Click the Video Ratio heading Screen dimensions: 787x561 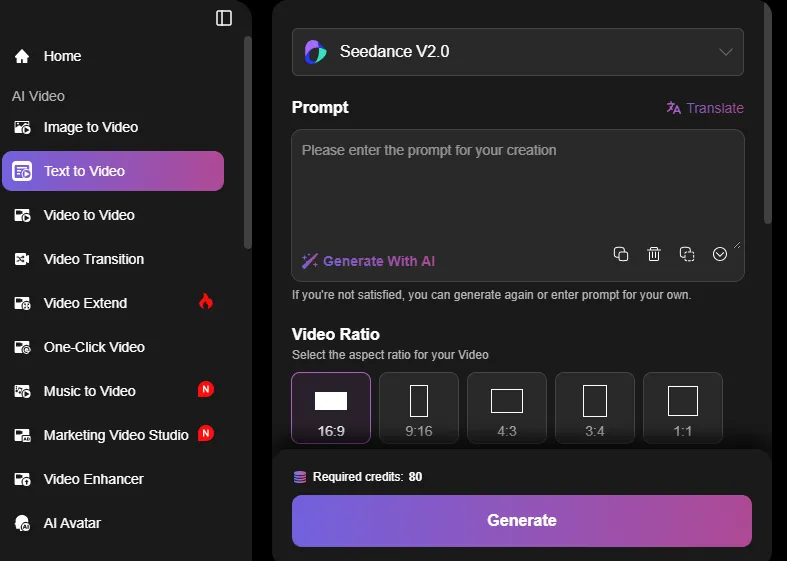click(336, 334)
